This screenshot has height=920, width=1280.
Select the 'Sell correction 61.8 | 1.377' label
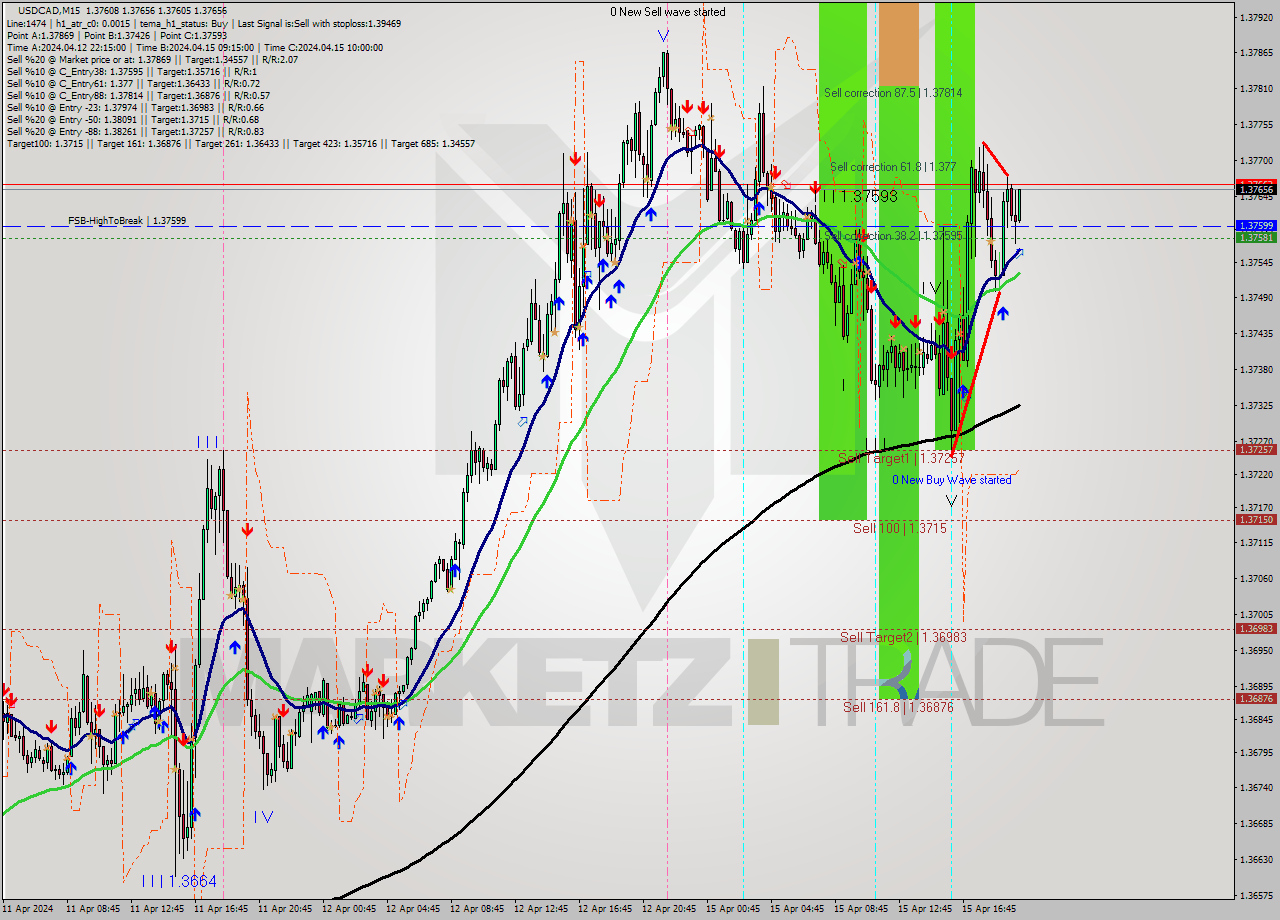click(x=893, y=167)
